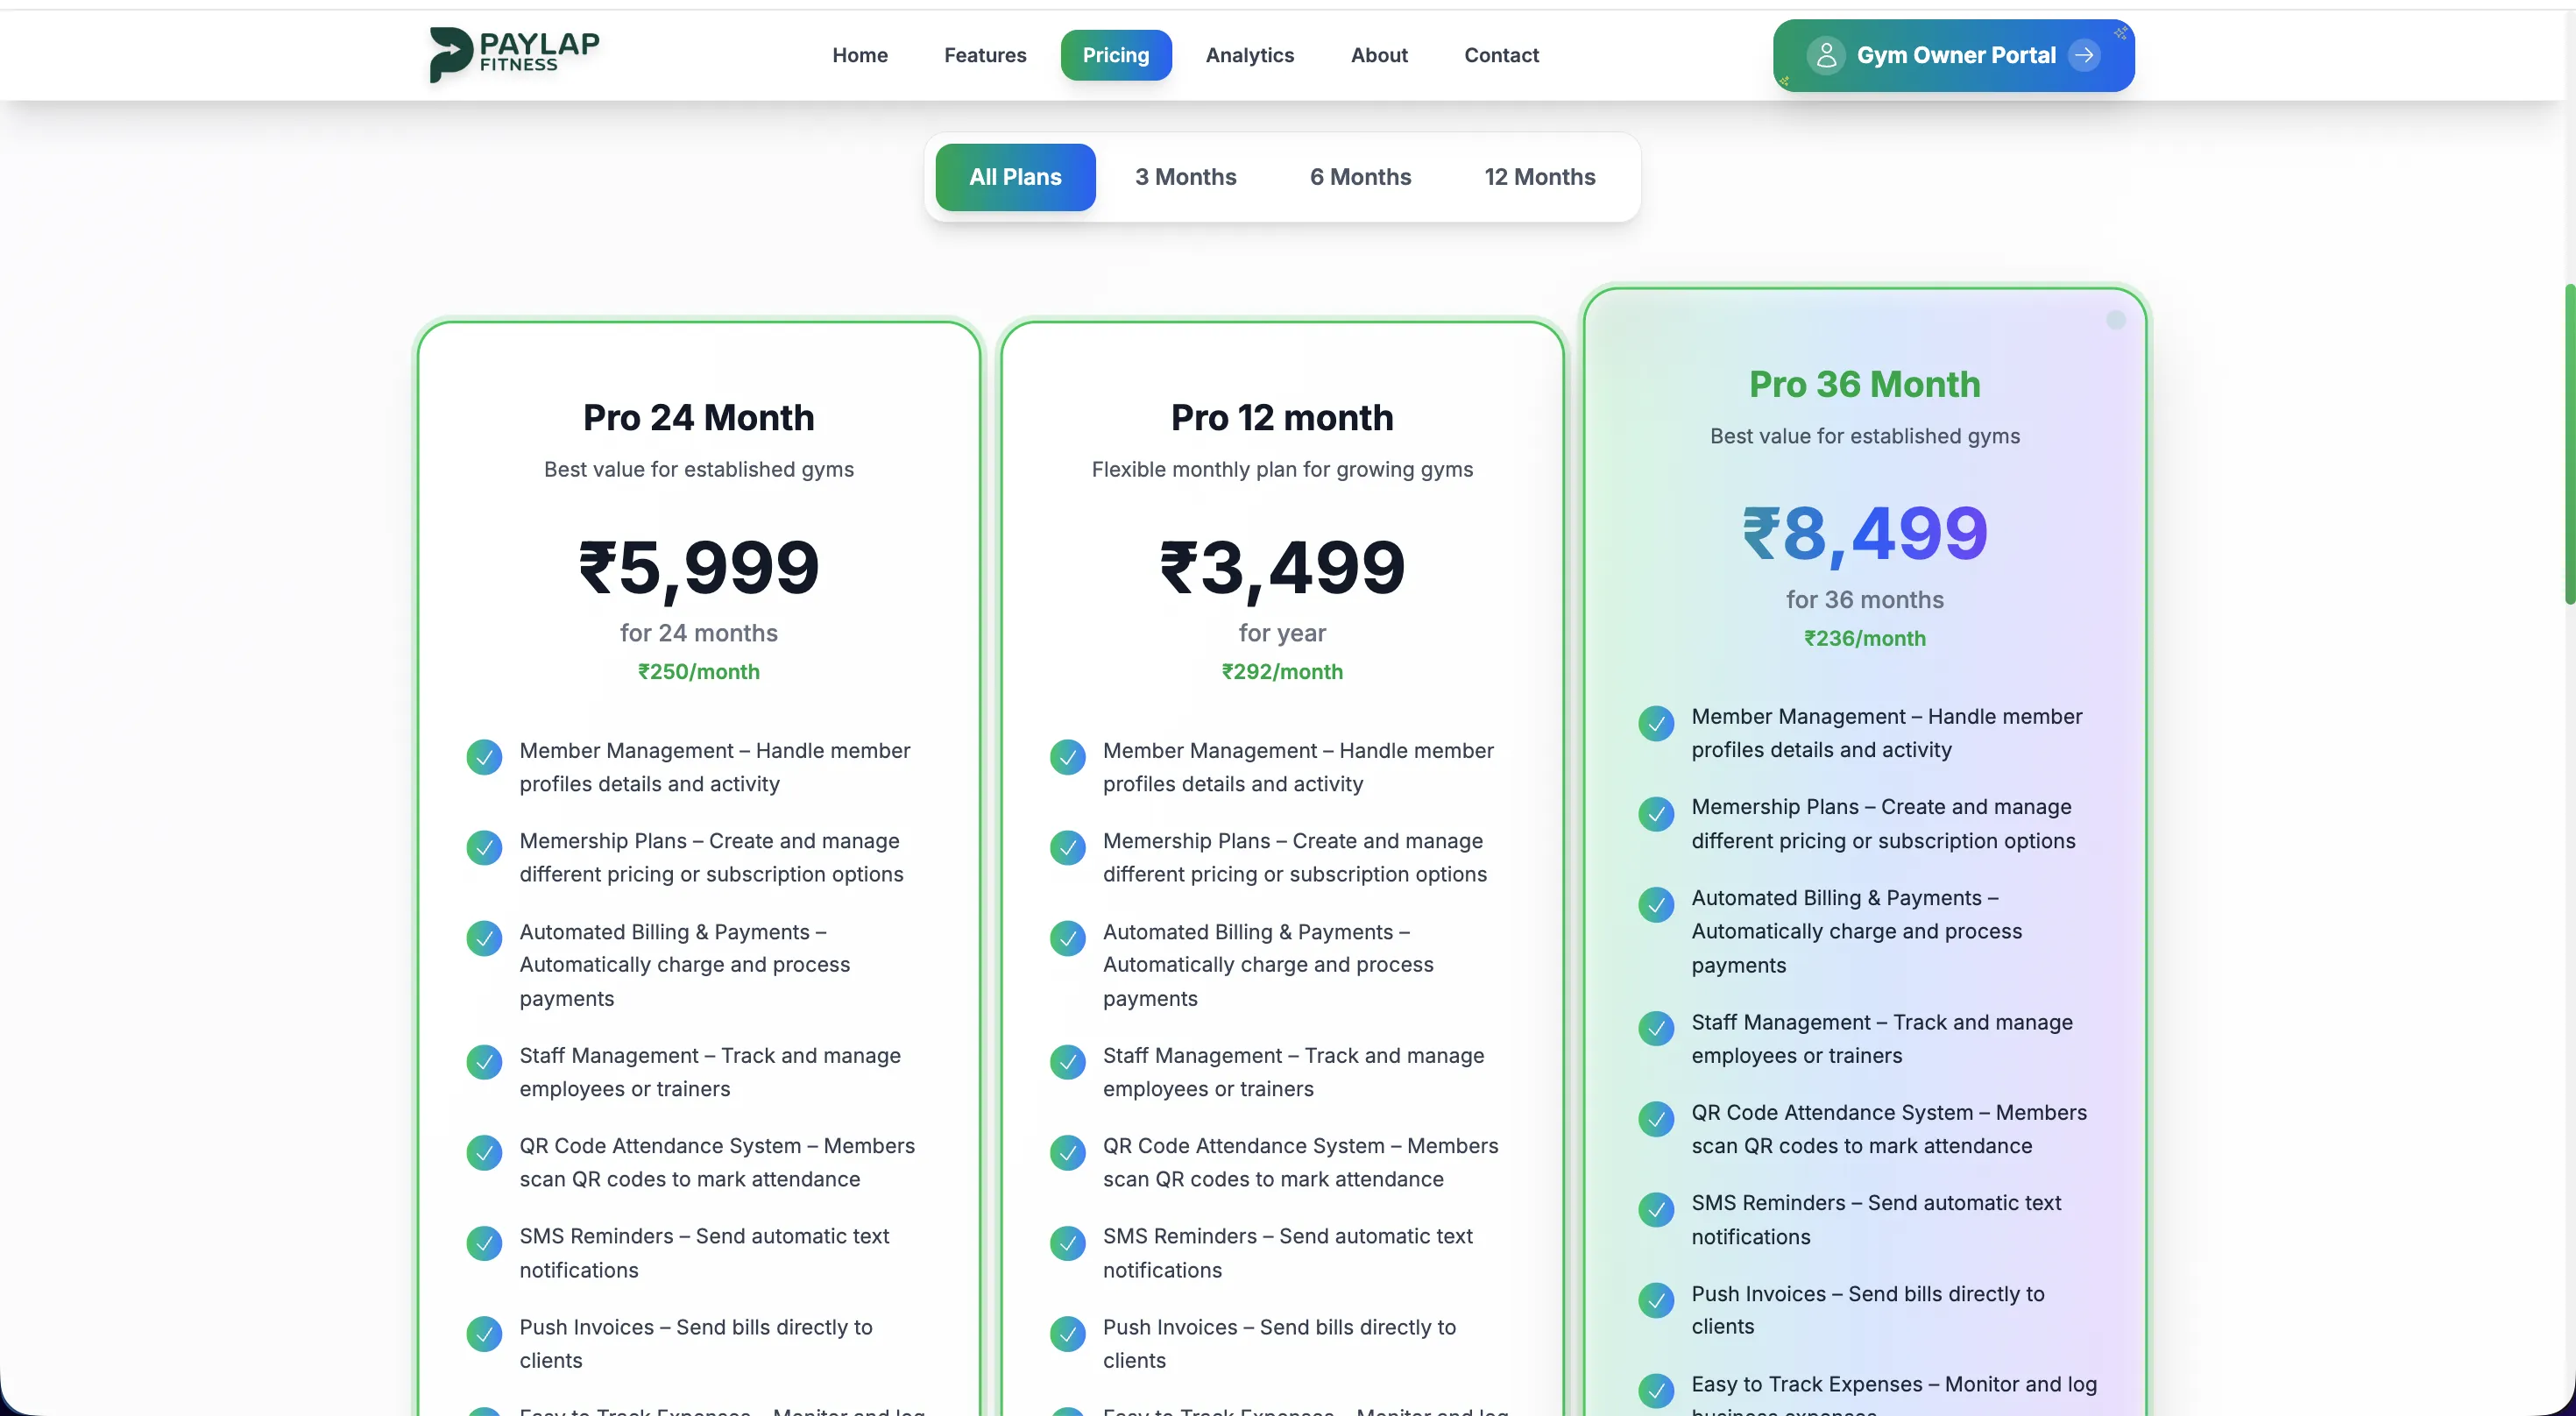Click the Member Management checkmark in Pro 24 Month
The image size is (2576, 1416).
484,758
